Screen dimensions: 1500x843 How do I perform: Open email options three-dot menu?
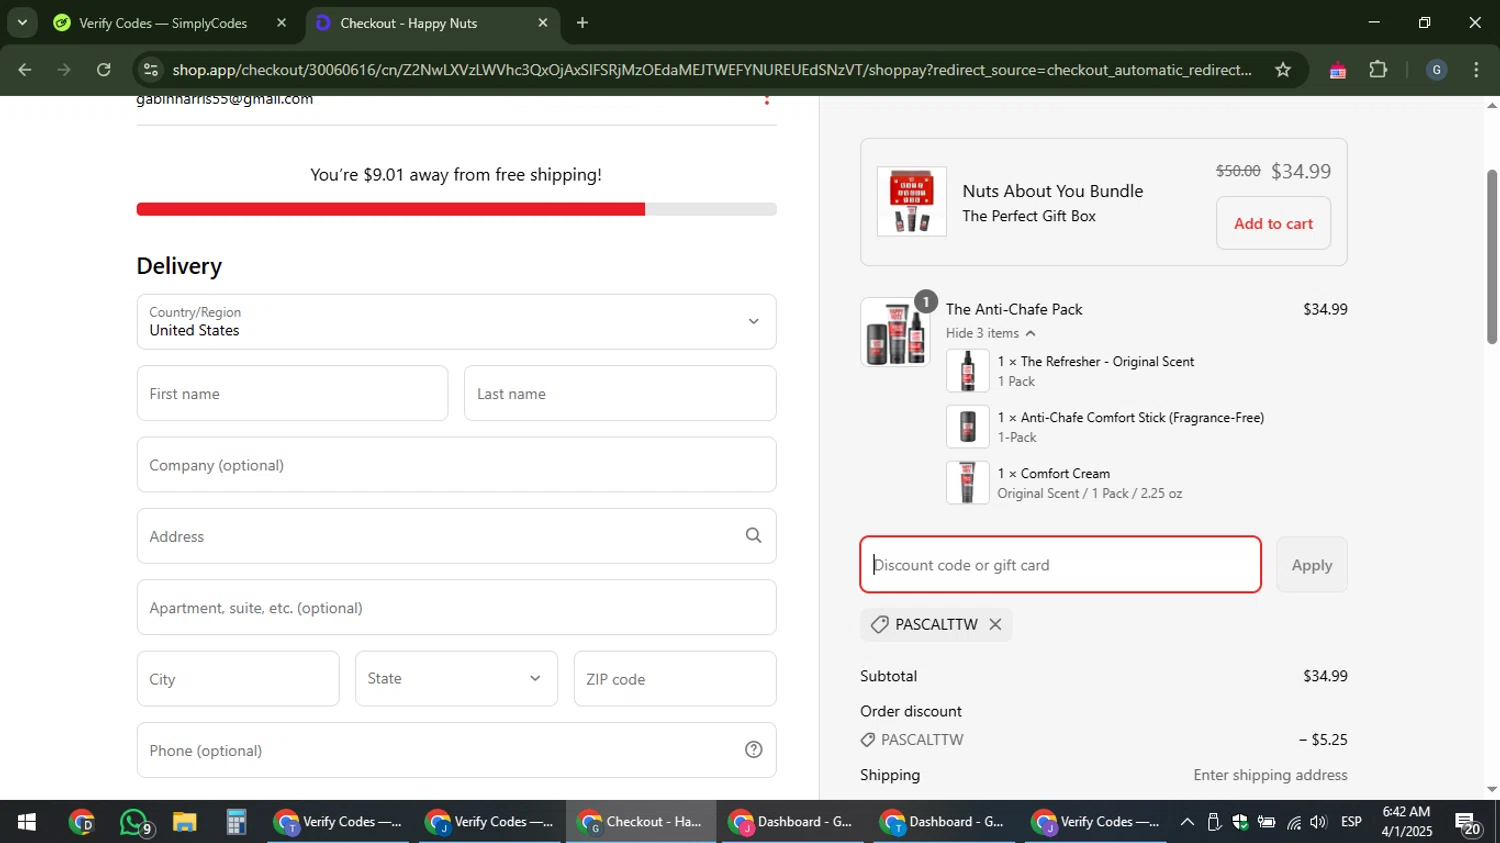click(767, 98)
